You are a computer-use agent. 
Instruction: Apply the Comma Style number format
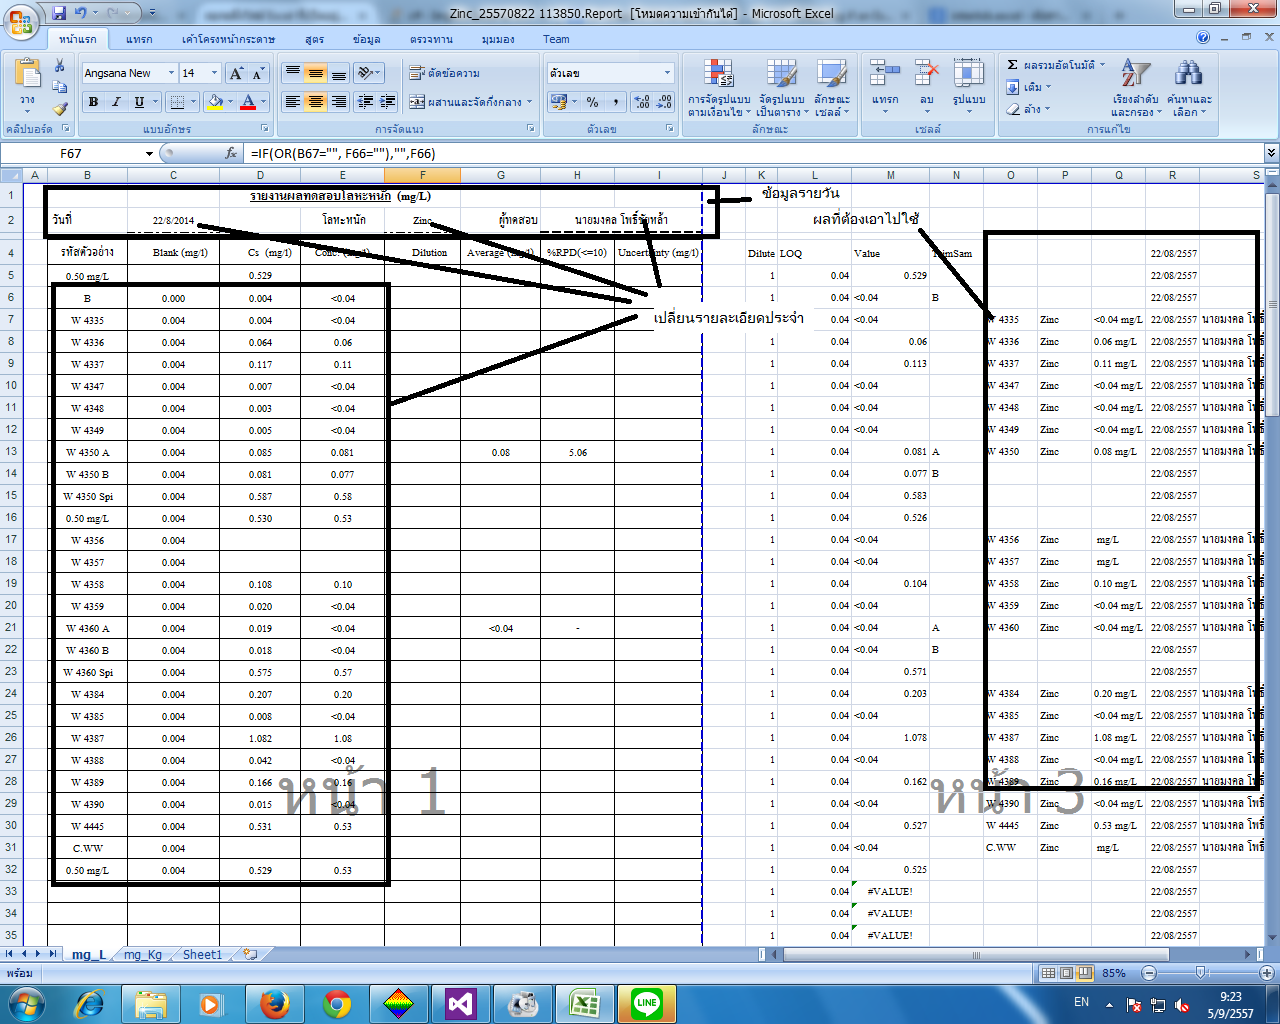click(616, 102)
